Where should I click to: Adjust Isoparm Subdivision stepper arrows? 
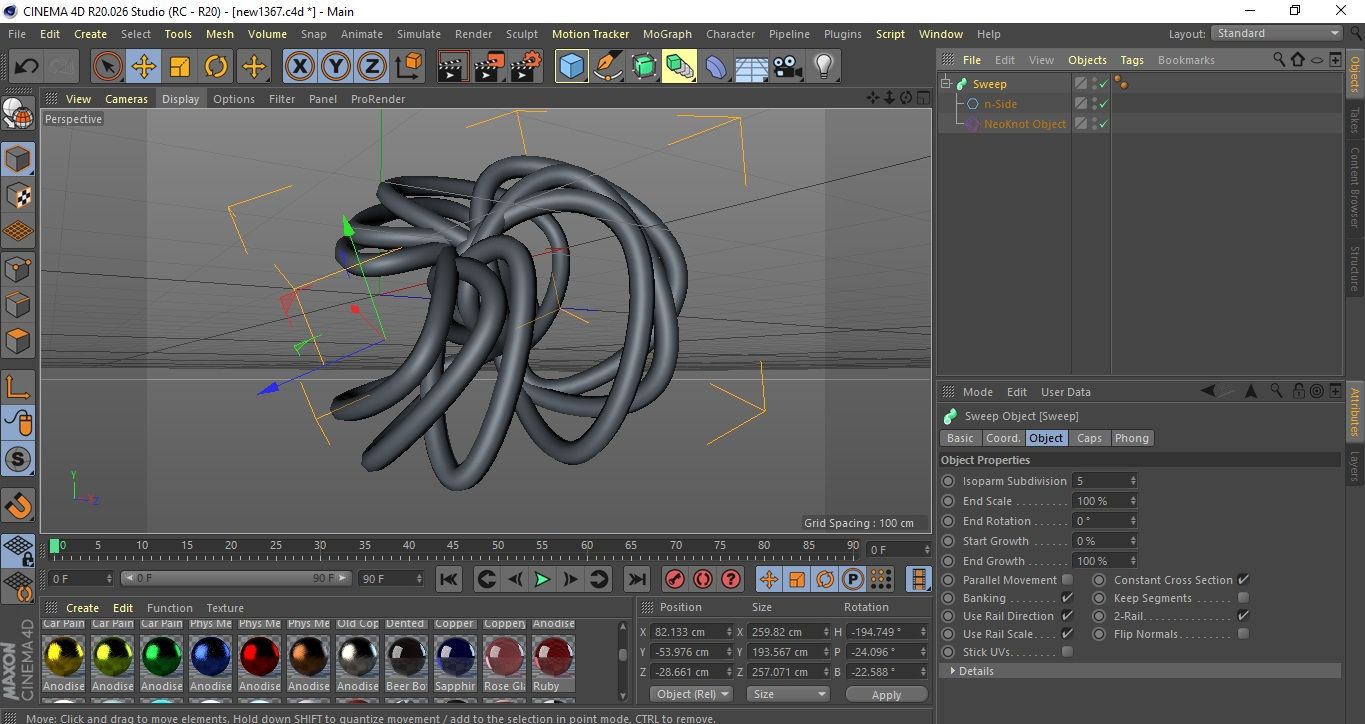tap(1133, 481)
